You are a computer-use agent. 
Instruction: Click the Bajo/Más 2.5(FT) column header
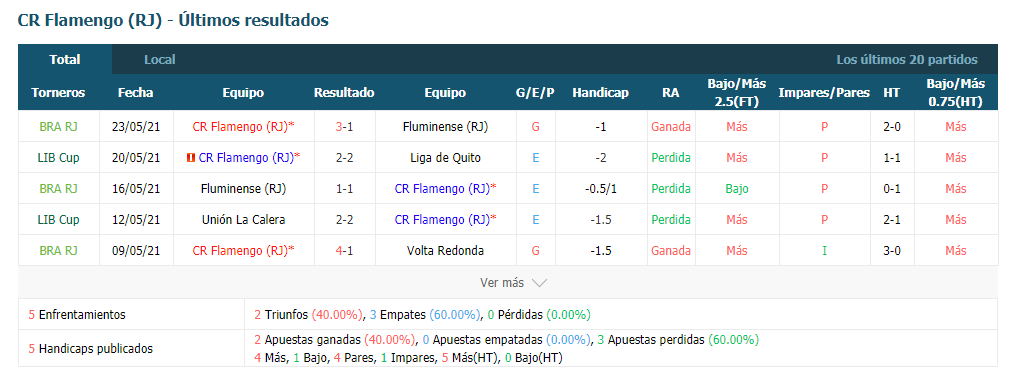[737, 93]
